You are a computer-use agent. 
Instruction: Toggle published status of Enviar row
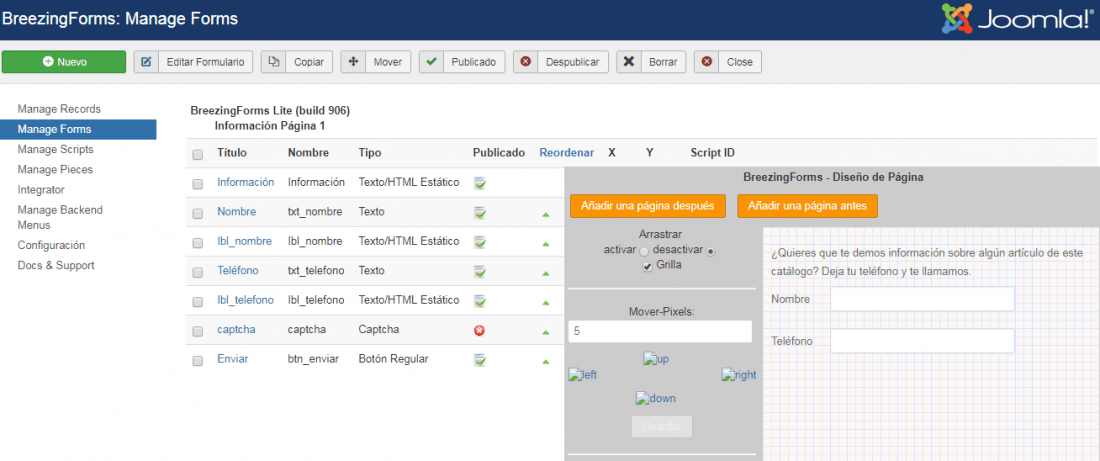coord(480,360)
